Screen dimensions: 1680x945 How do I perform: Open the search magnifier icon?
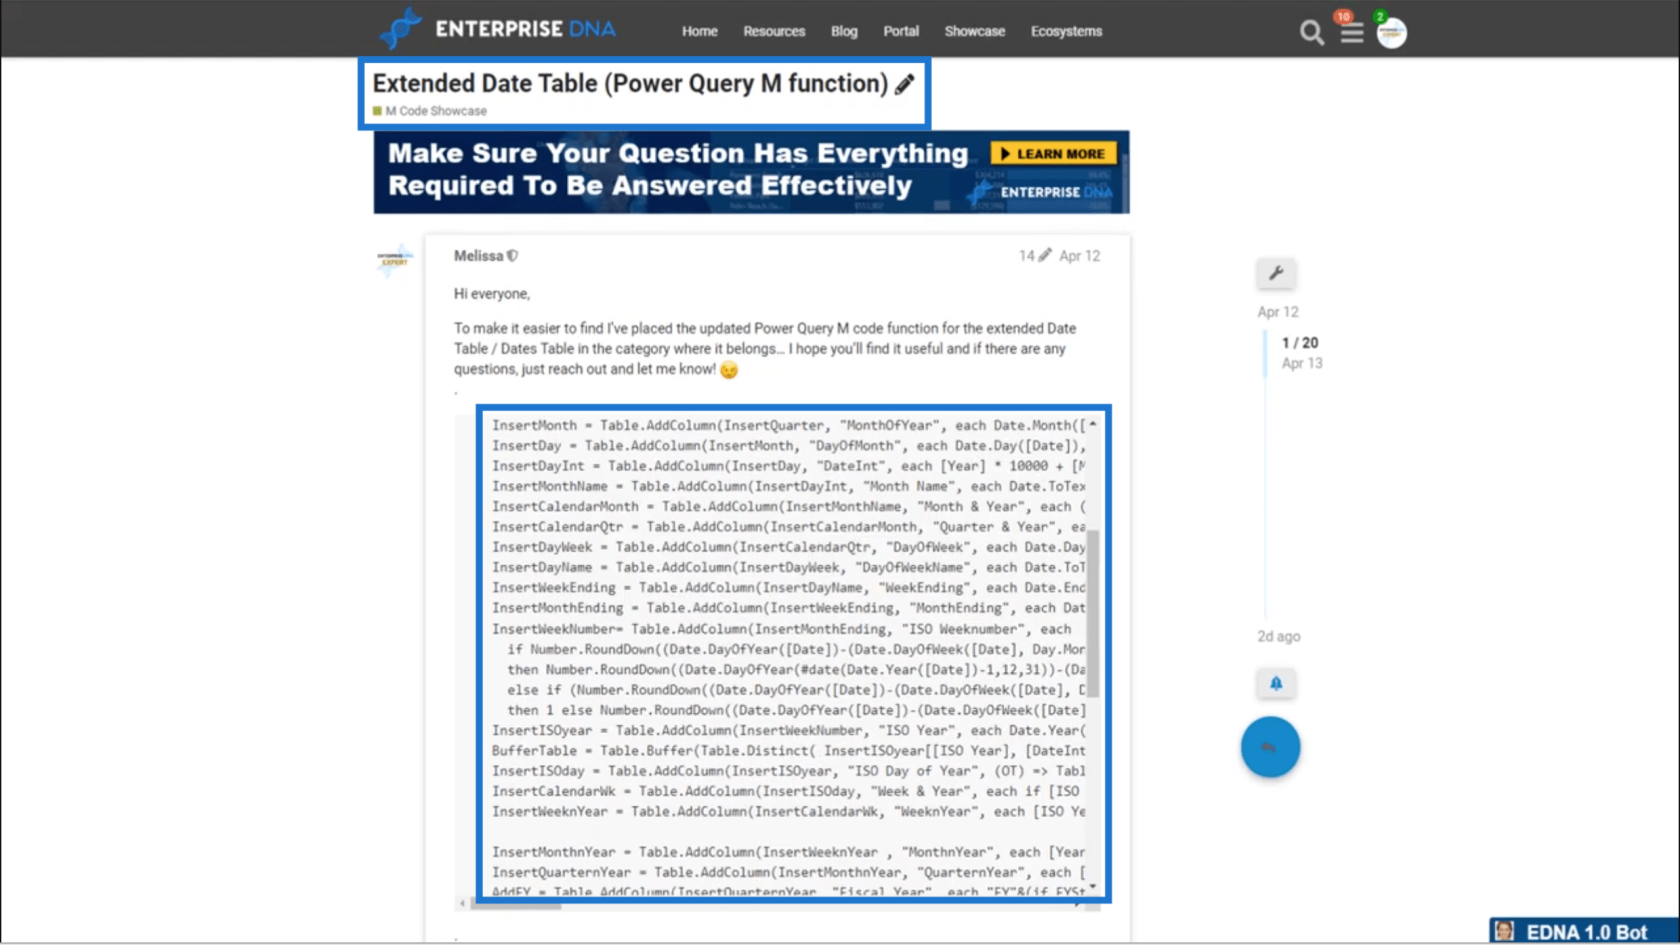[1311, 33]
